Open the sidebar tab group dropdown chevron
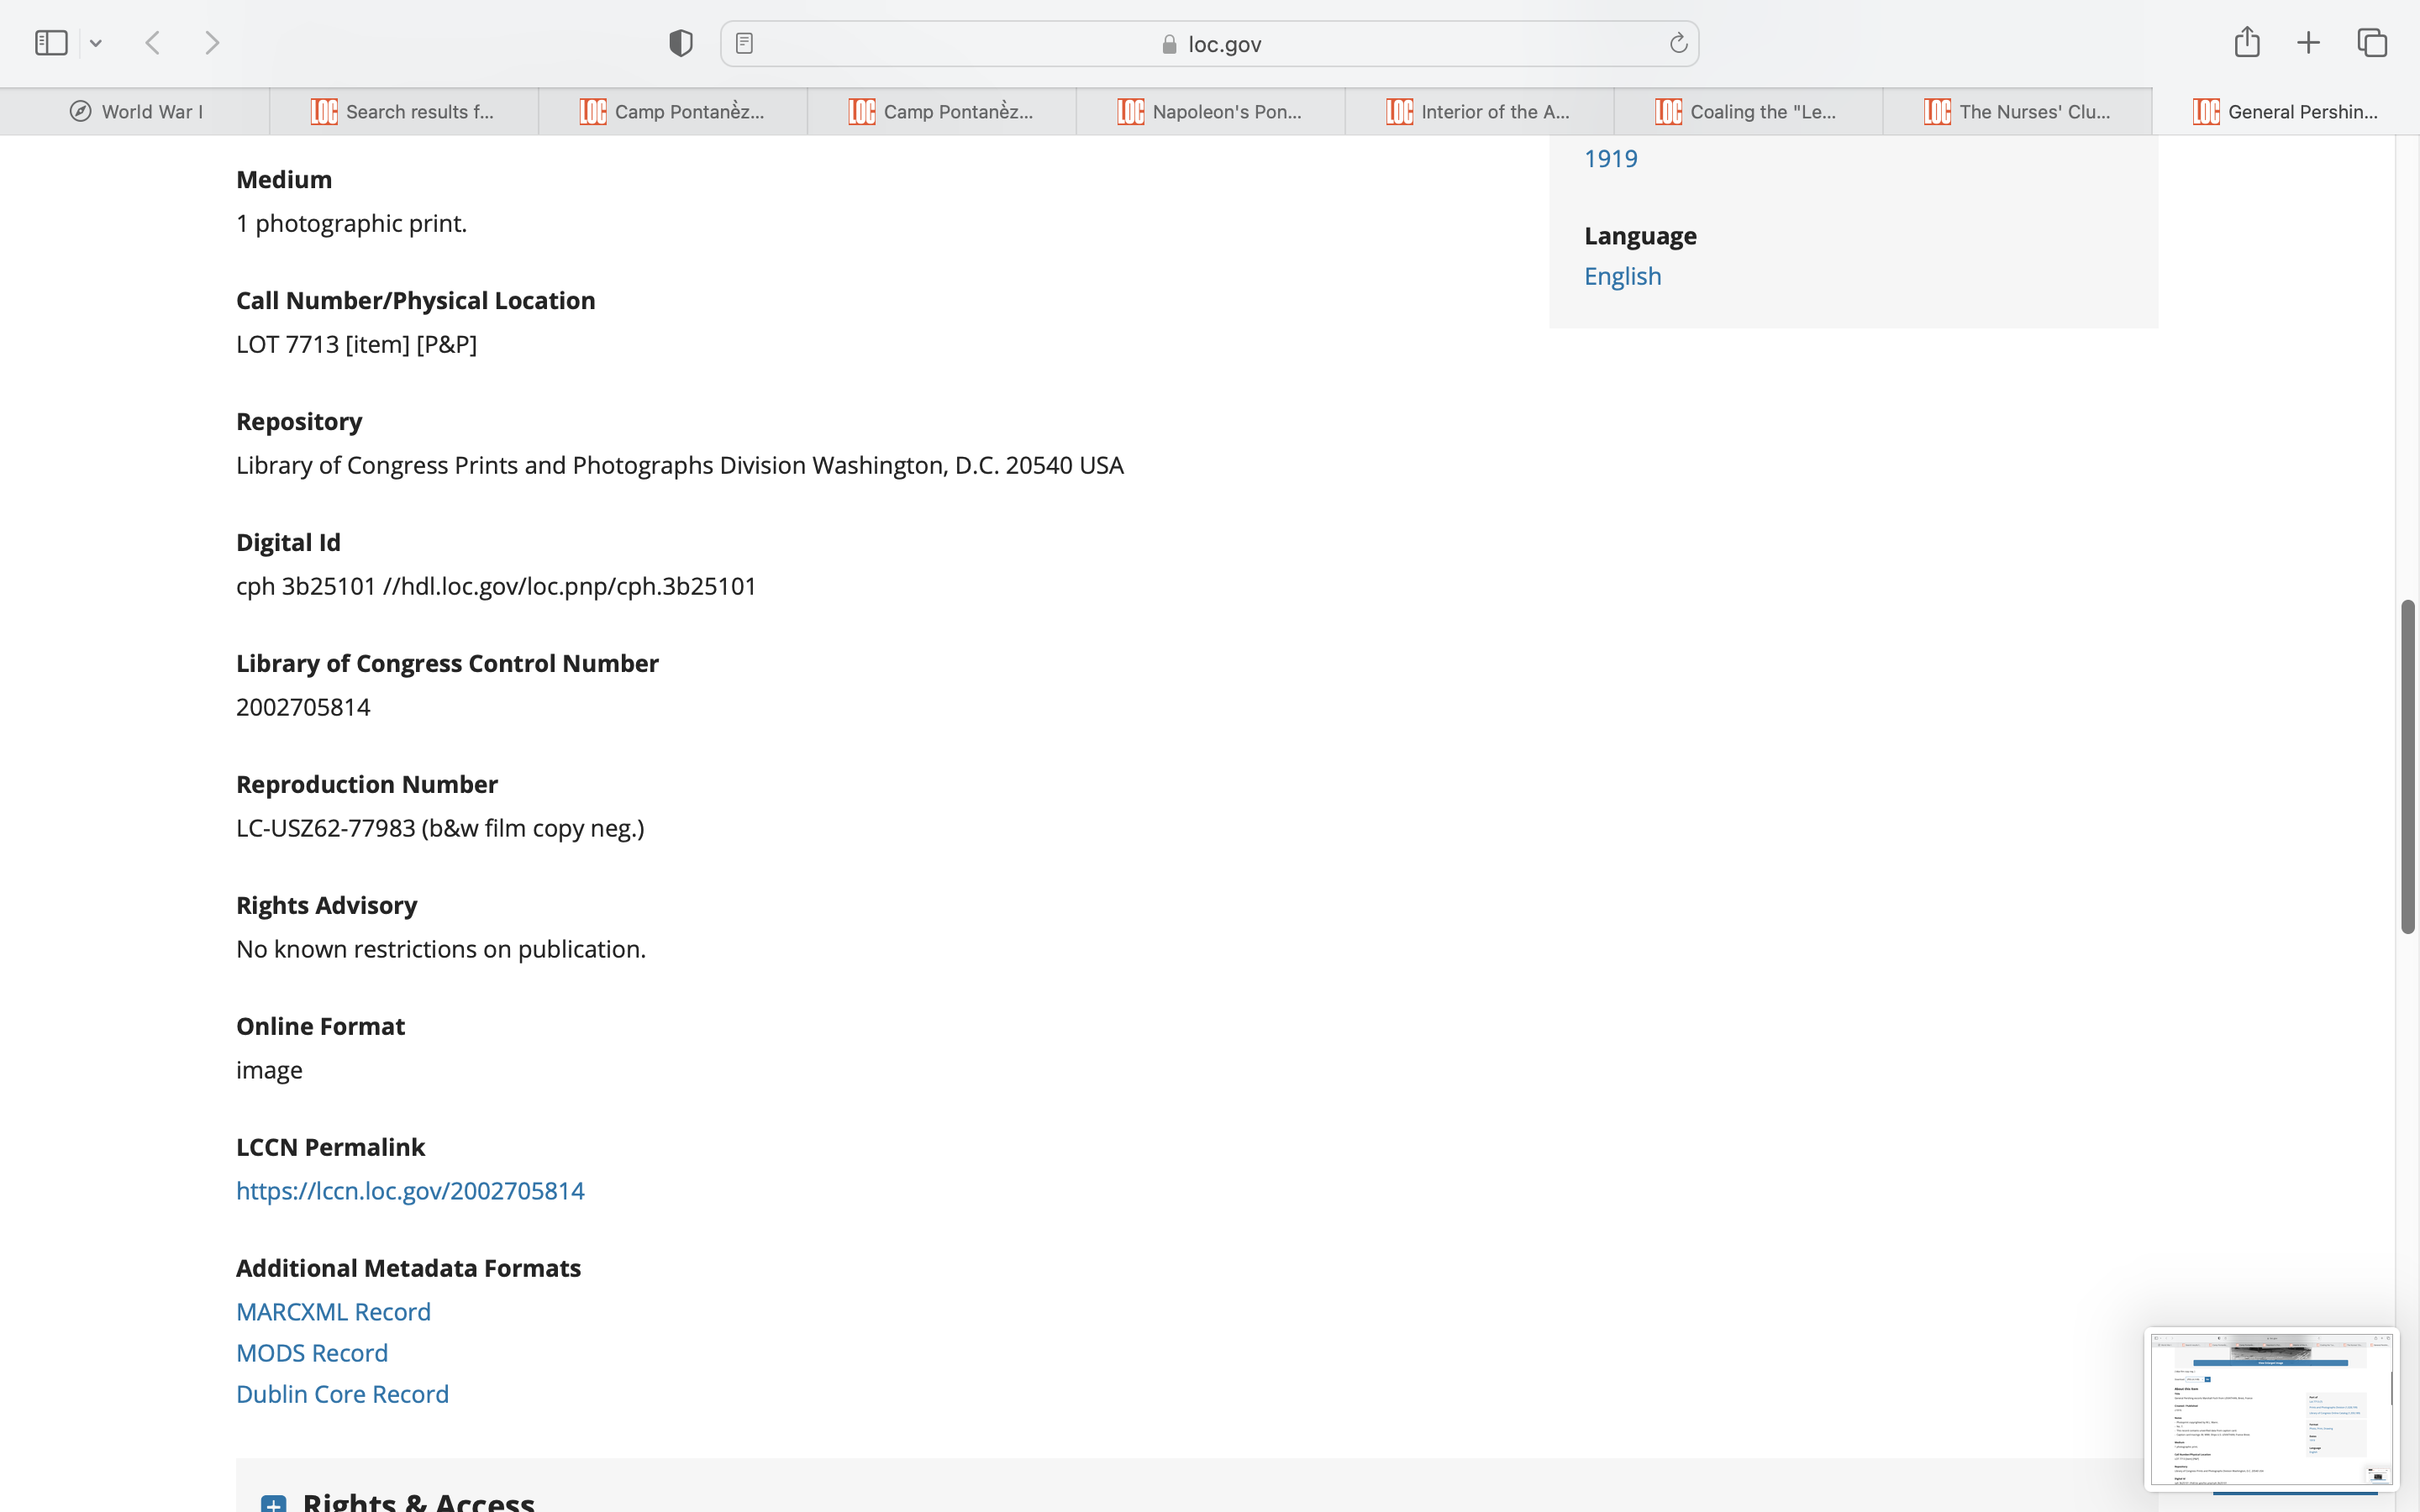2420x1512 pixels. pos(96,43)
